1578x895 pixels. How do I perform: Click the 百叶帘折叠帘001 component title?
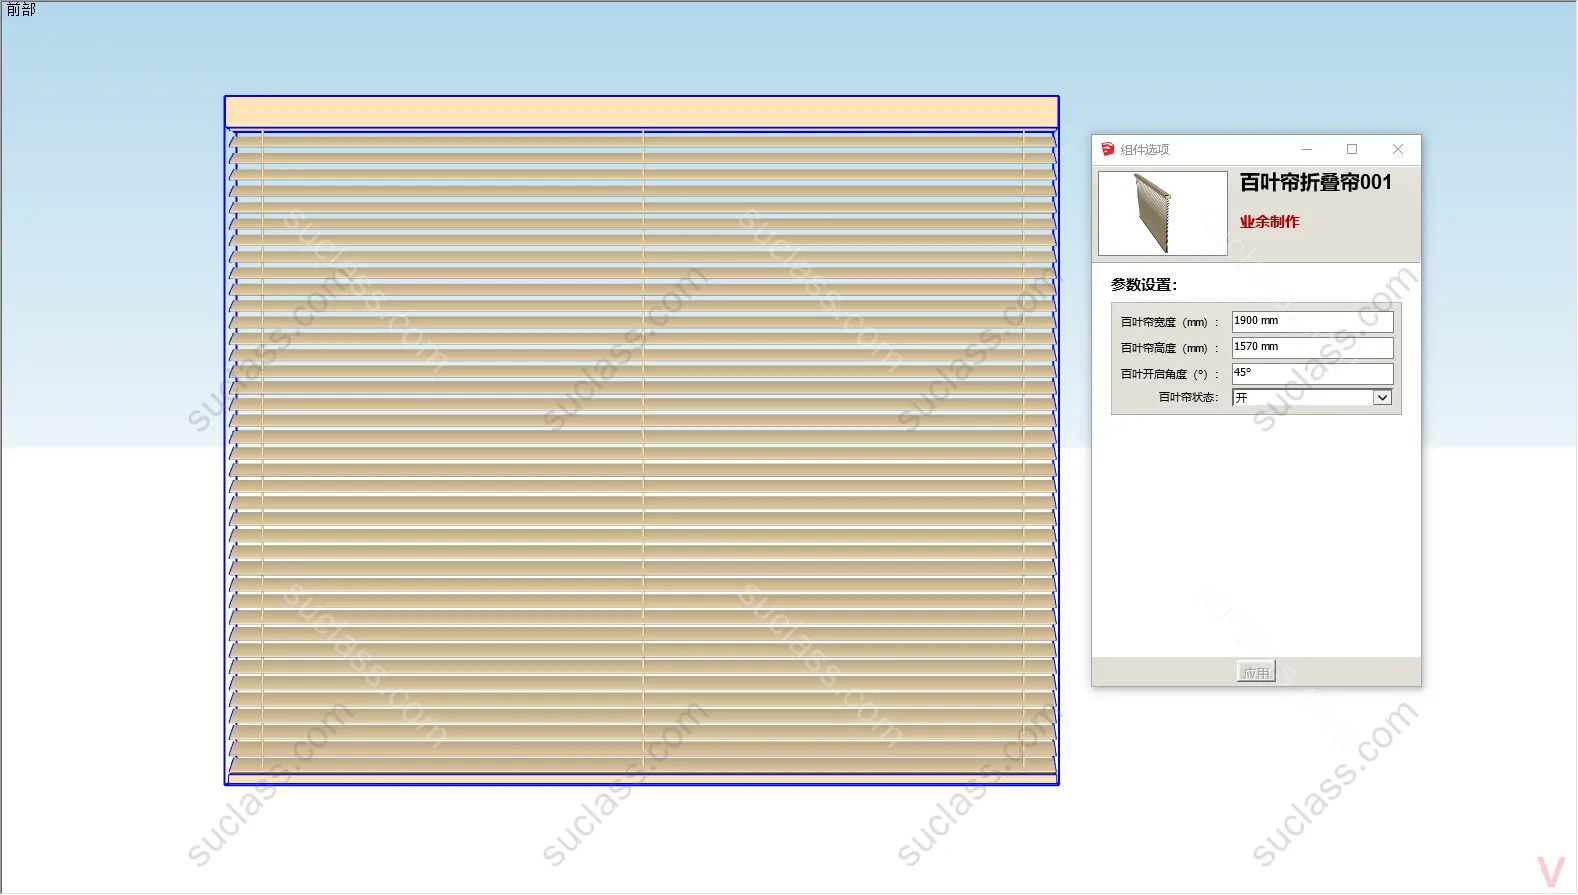tap(1315, 183)
